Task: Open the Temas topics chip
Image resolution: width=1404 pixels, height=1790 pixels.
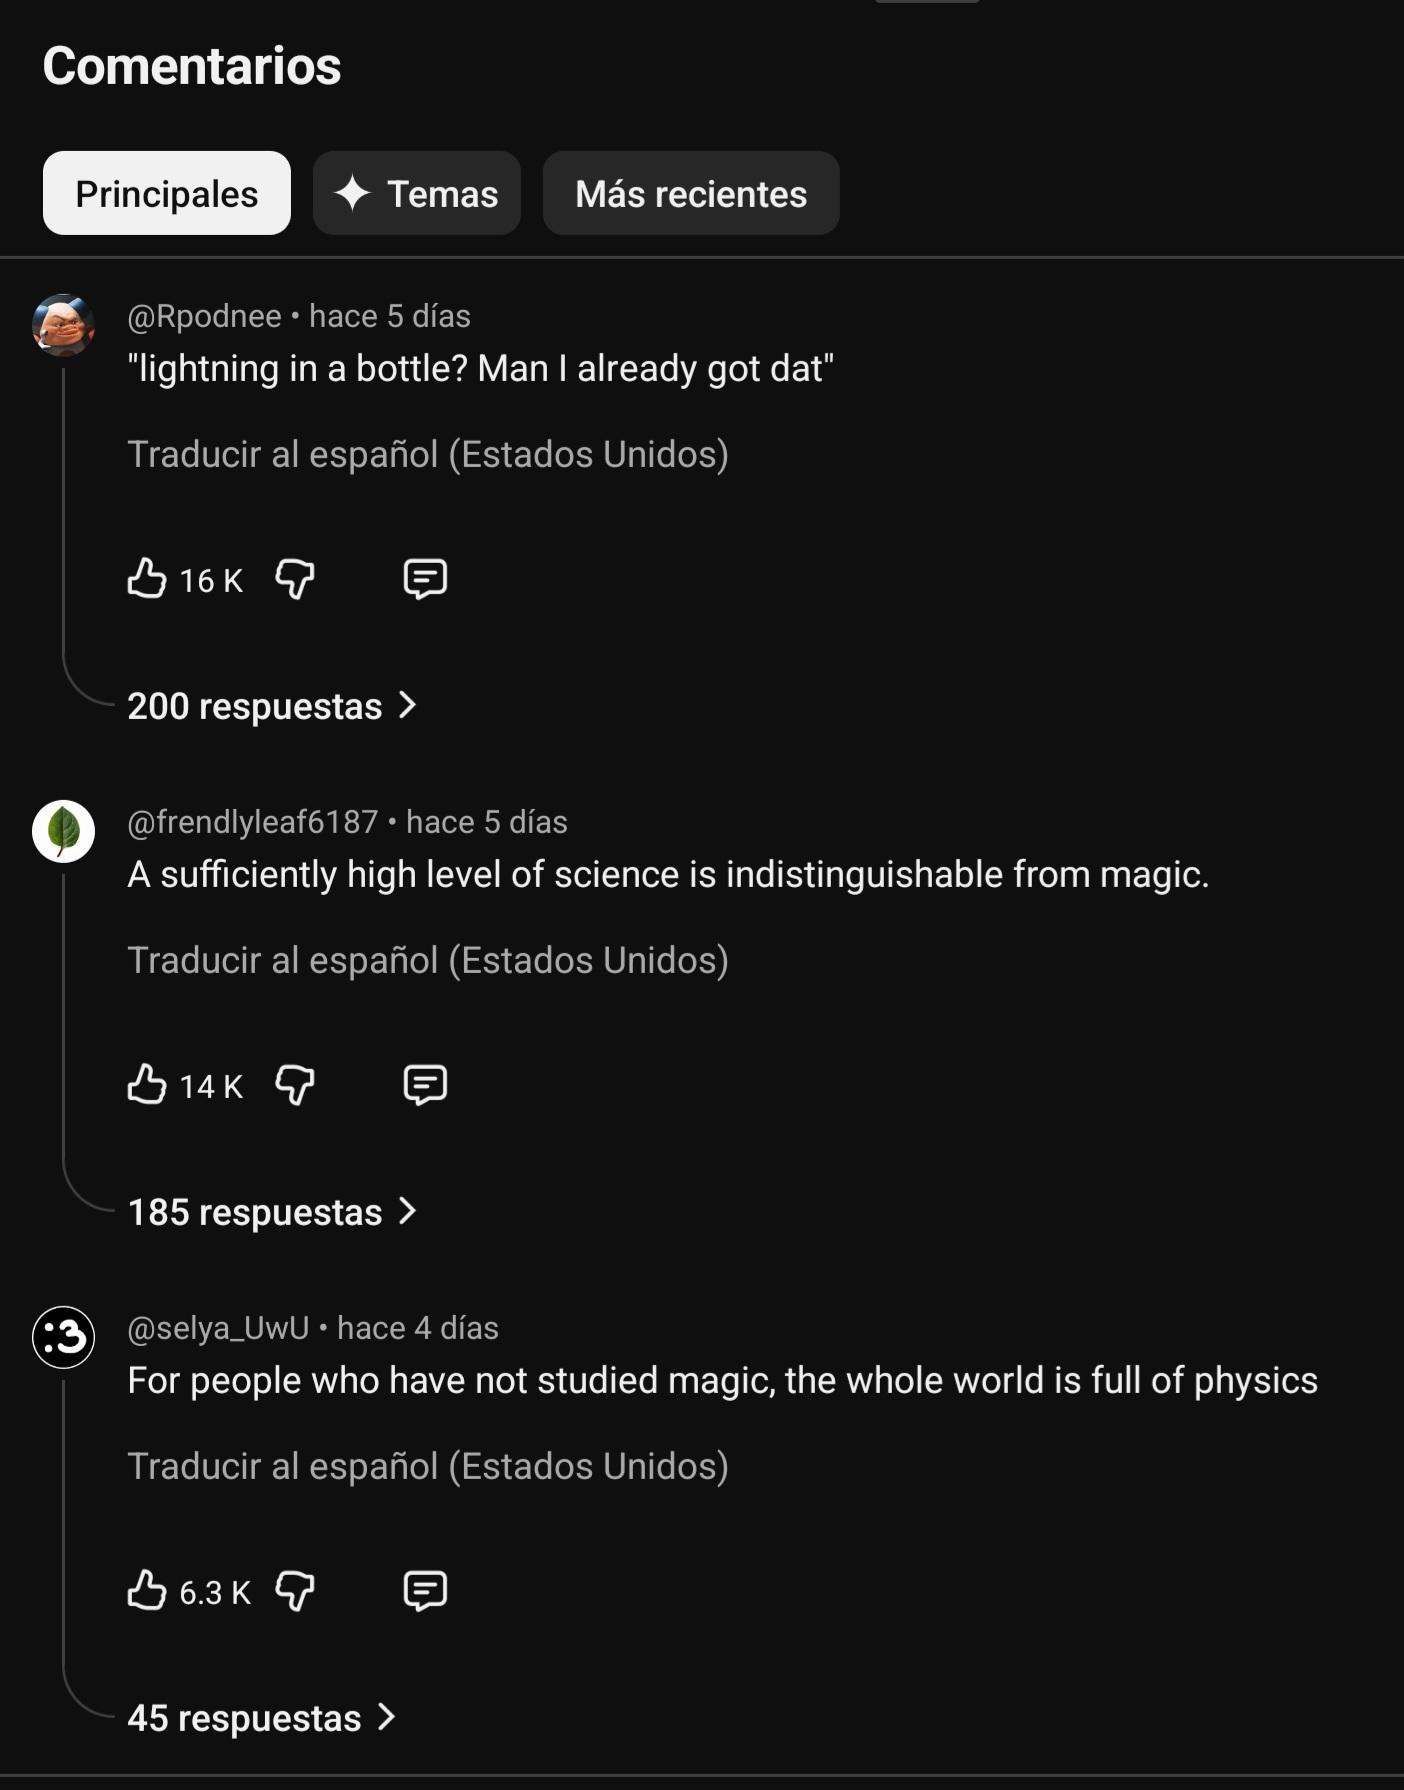Action: (x=417, y=194)
